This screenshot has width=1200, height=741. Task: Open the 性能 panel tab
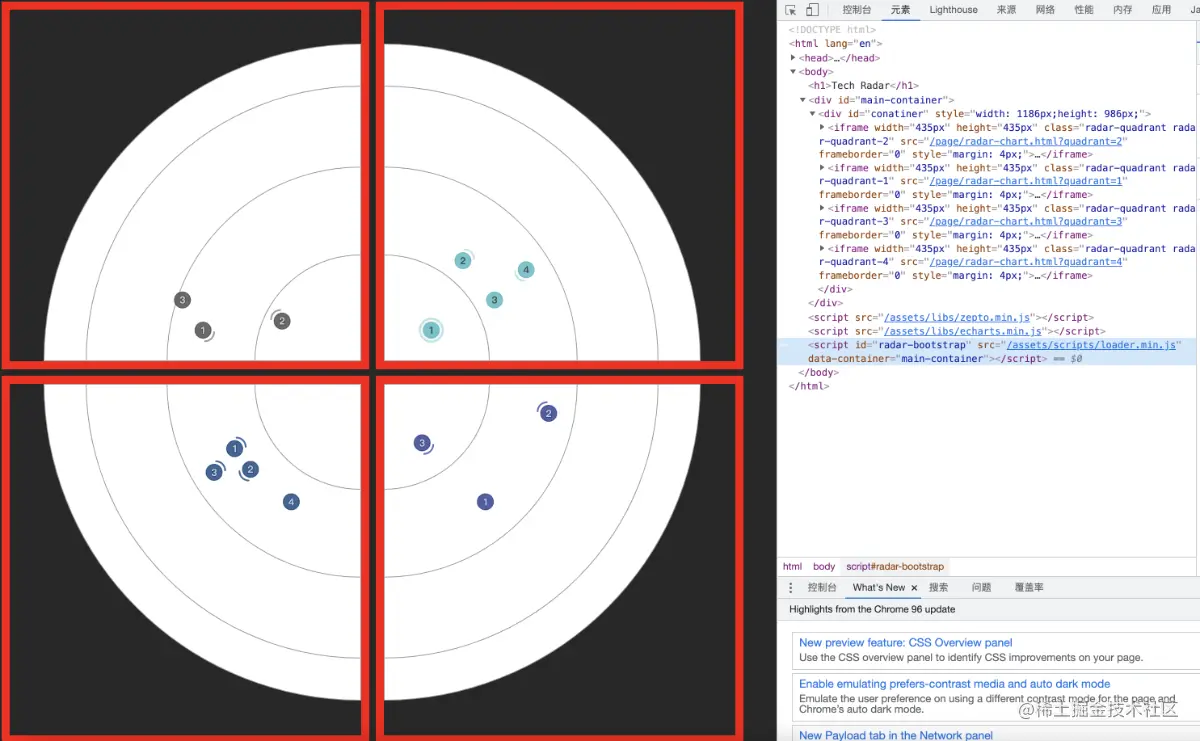click(x=1084, y=10)
